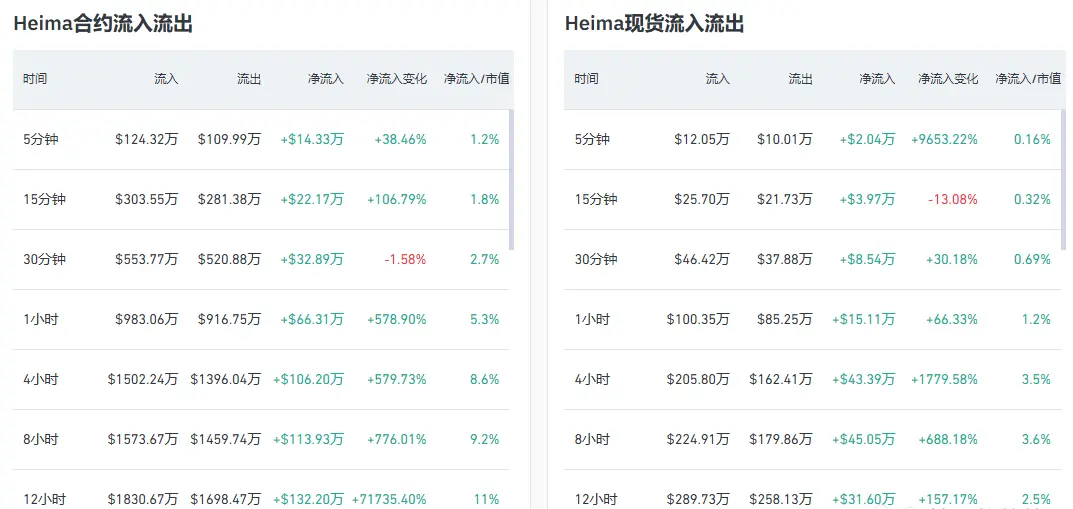The image size is (1073, 509).
Task: Click the $162.41万 spot outflow cell
Action: [x=781, y=379]
